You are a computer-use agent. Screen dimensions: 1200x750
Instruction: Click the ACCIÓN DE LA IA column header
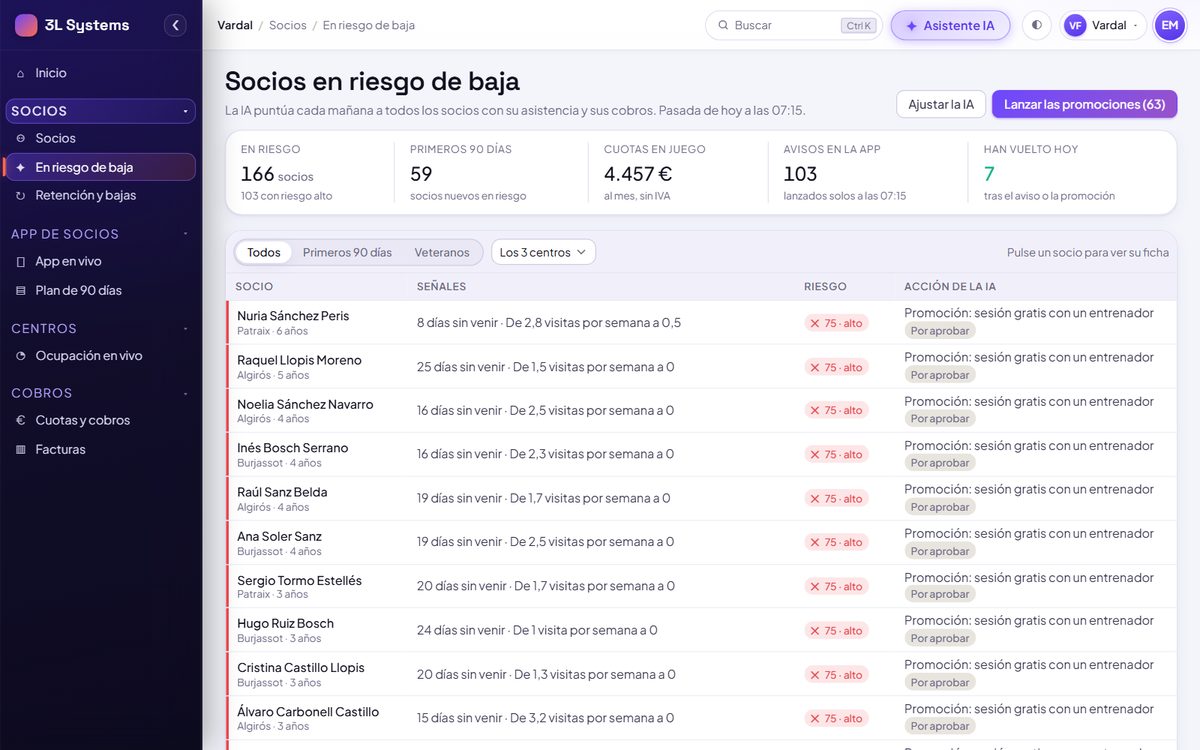coord(950,287)
